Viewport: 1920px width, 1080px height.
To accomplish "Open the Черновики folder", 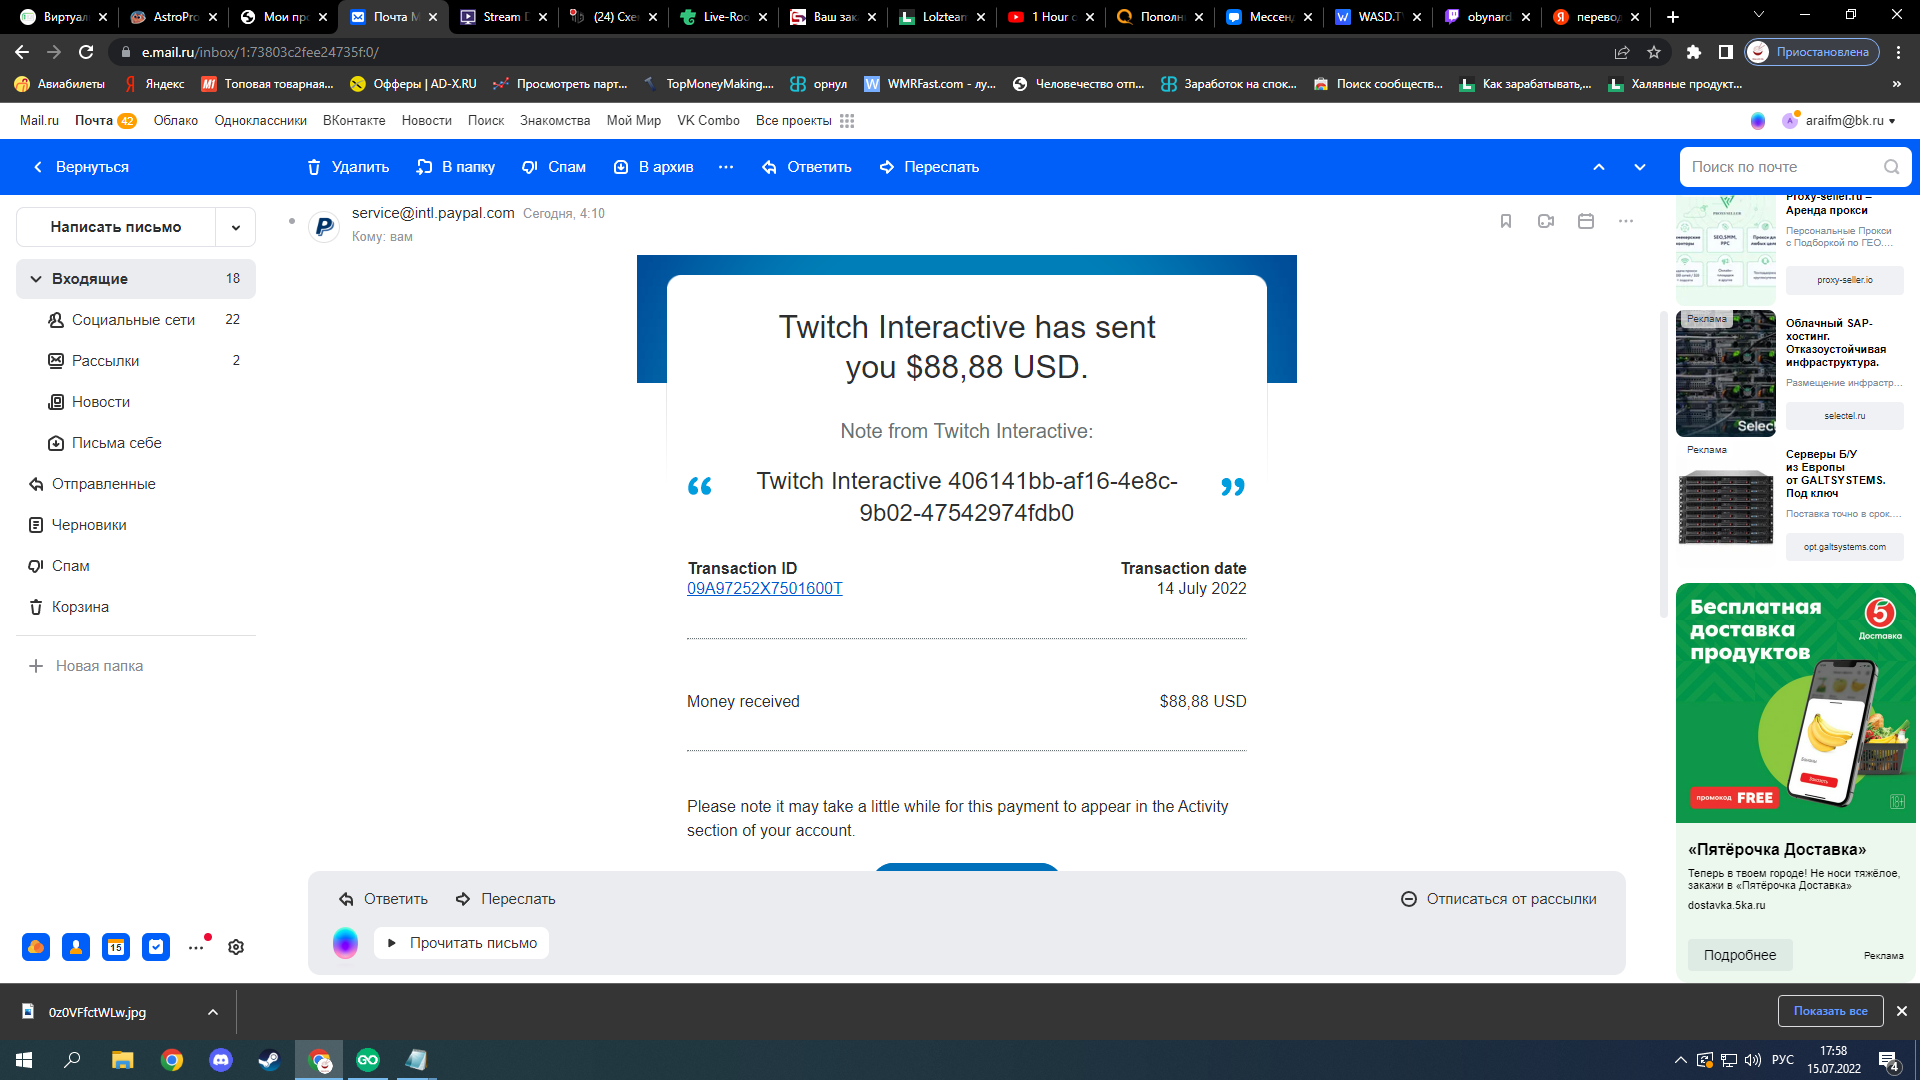I will (89, 525).
